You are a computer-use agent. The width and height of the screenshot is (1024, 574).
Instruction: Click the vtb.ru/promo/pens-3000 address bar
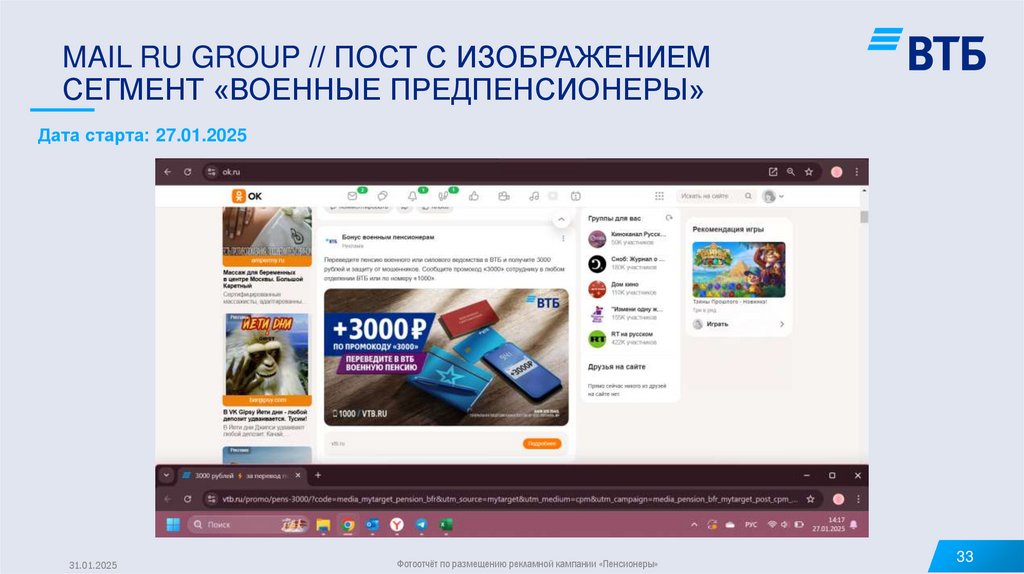coord(509,499)
